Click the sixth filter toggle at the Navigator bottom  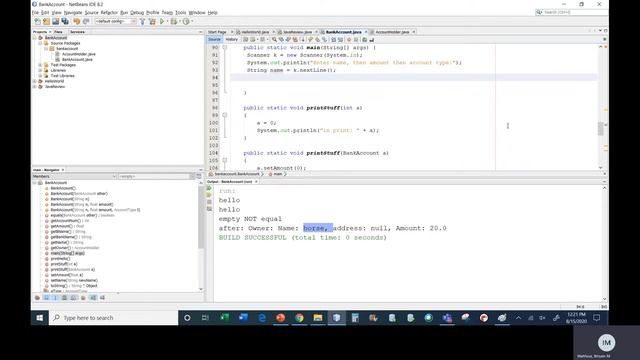83,298
